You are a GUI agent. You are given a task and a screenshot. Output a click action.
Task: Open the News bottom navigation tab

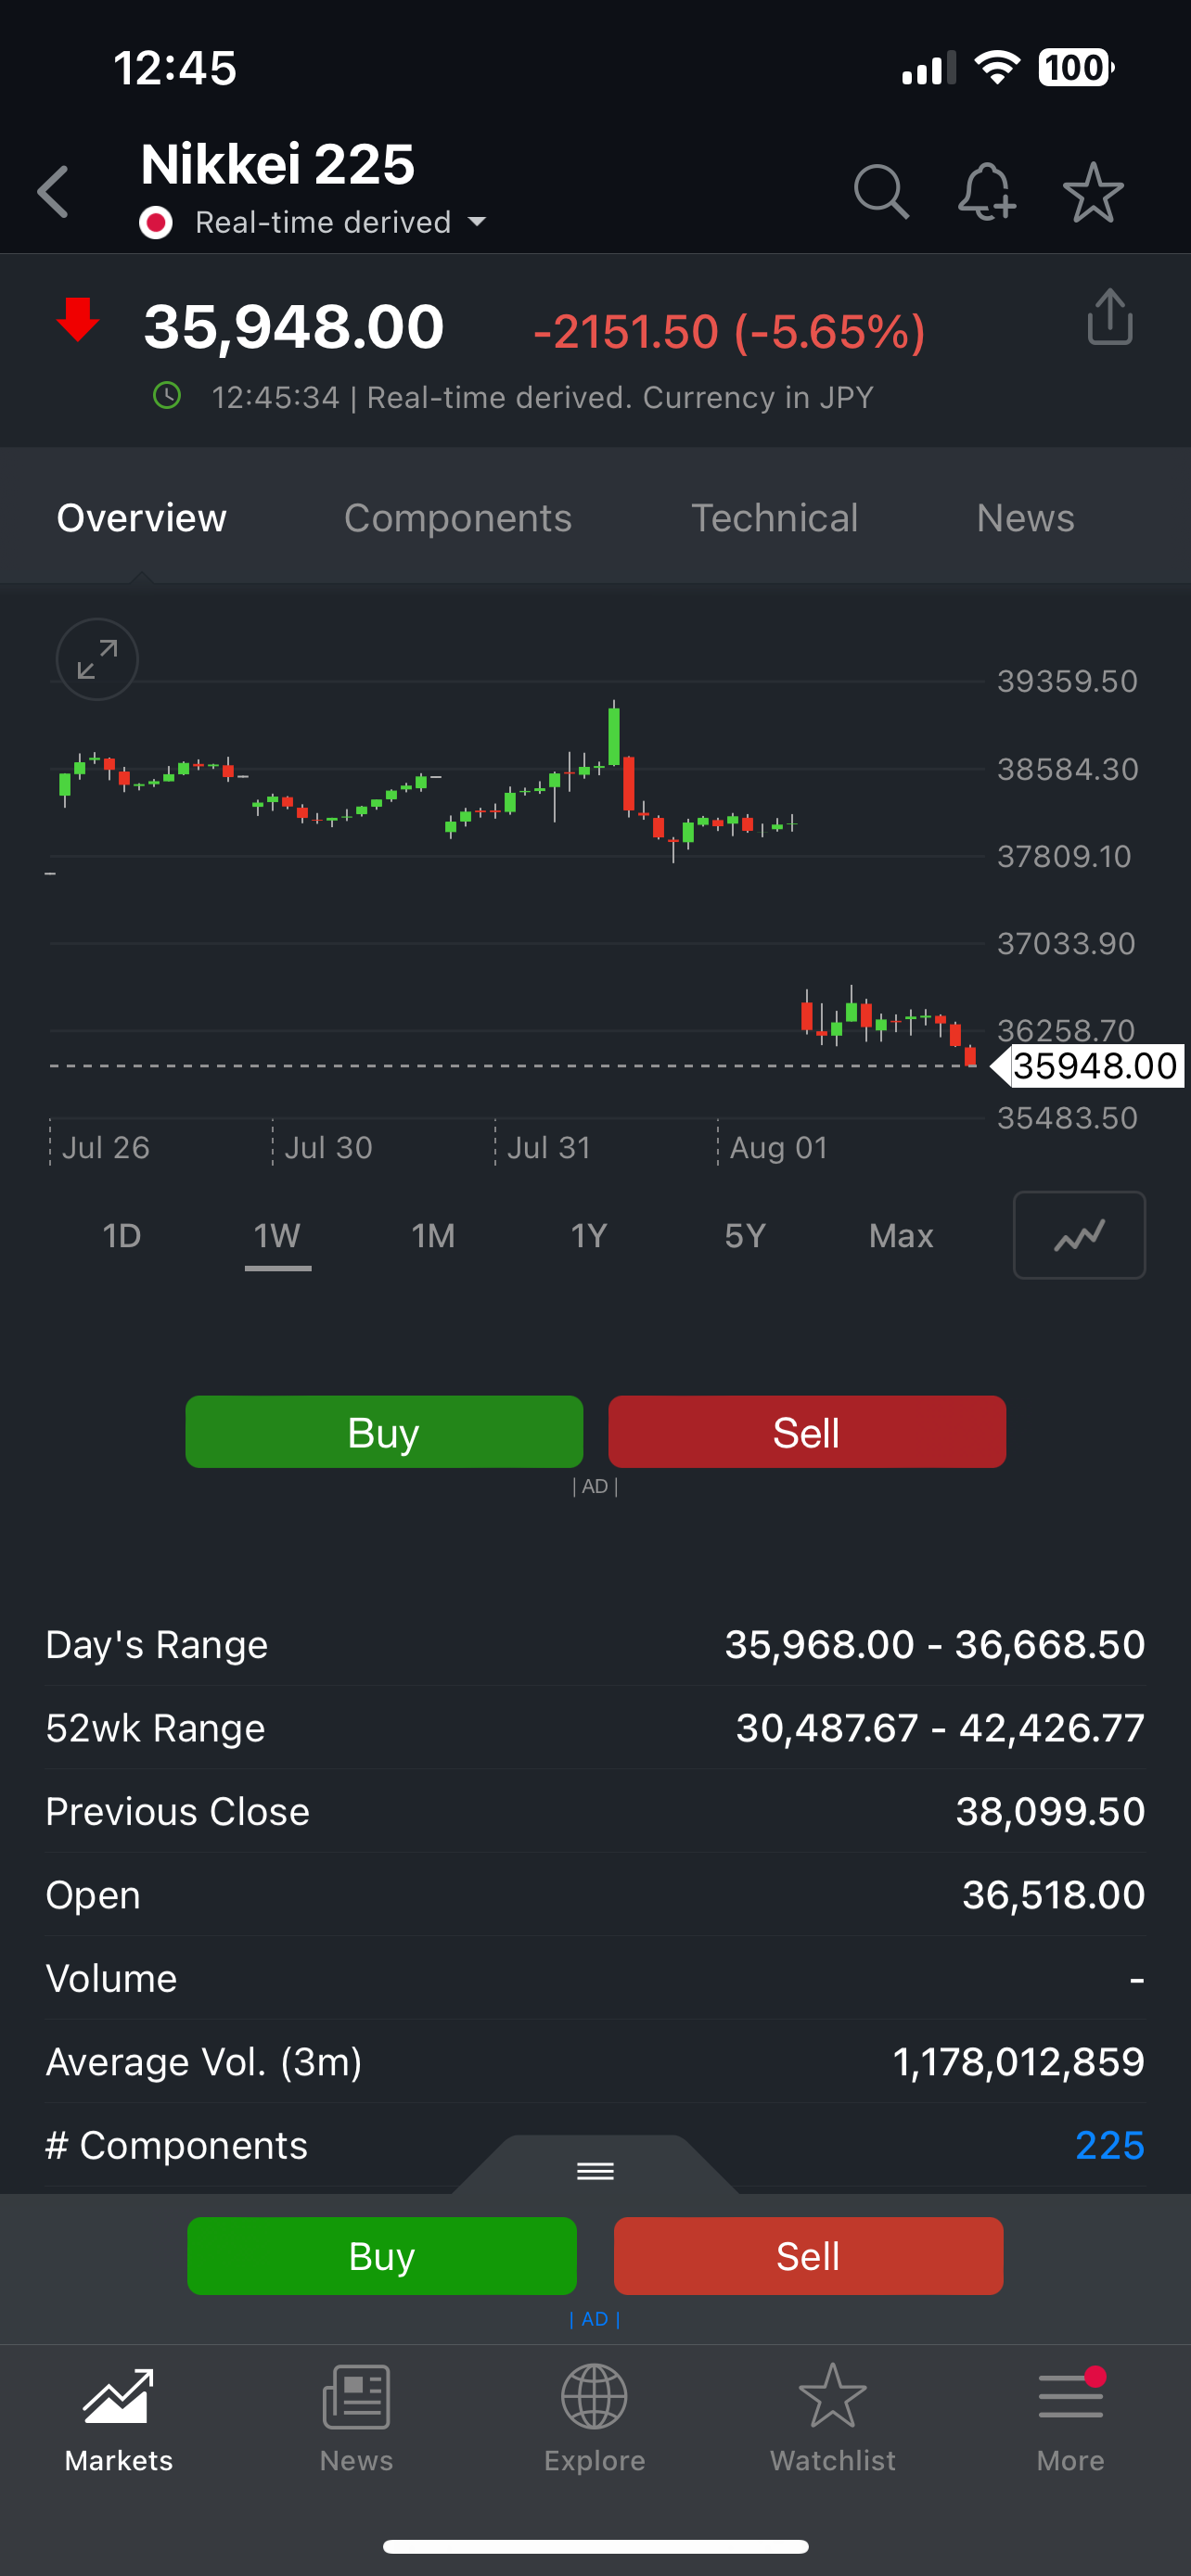[x=356, y=2418]
